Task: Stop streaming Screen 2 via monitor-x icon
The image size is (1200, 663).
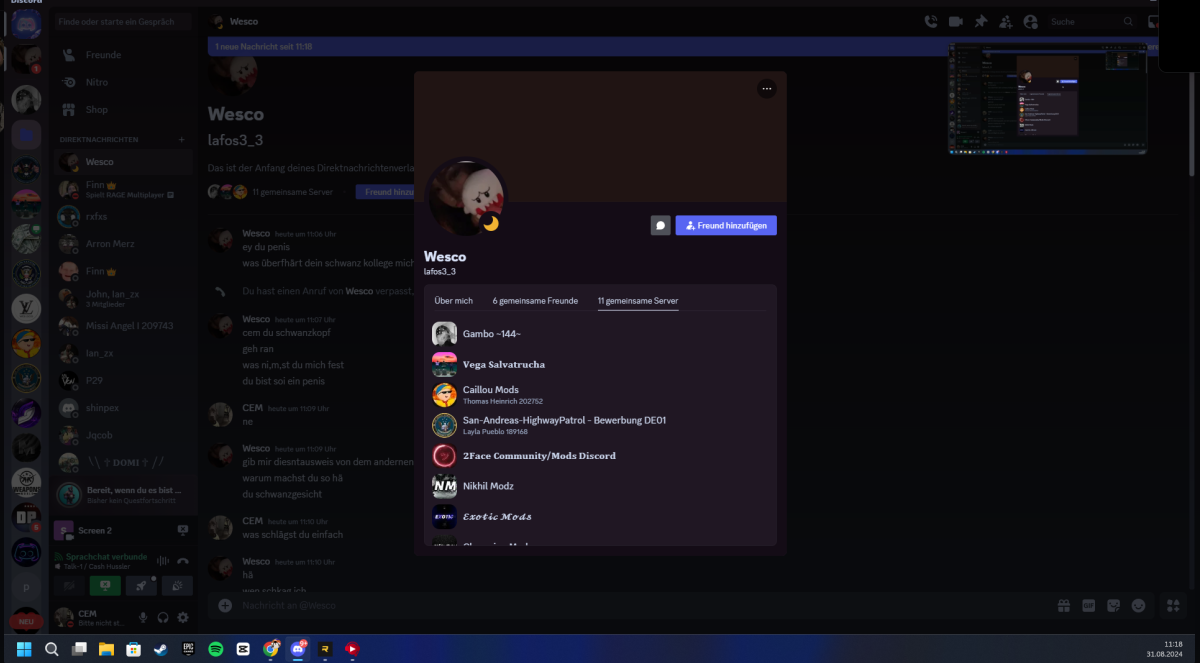Action: (x=182, y=530)
